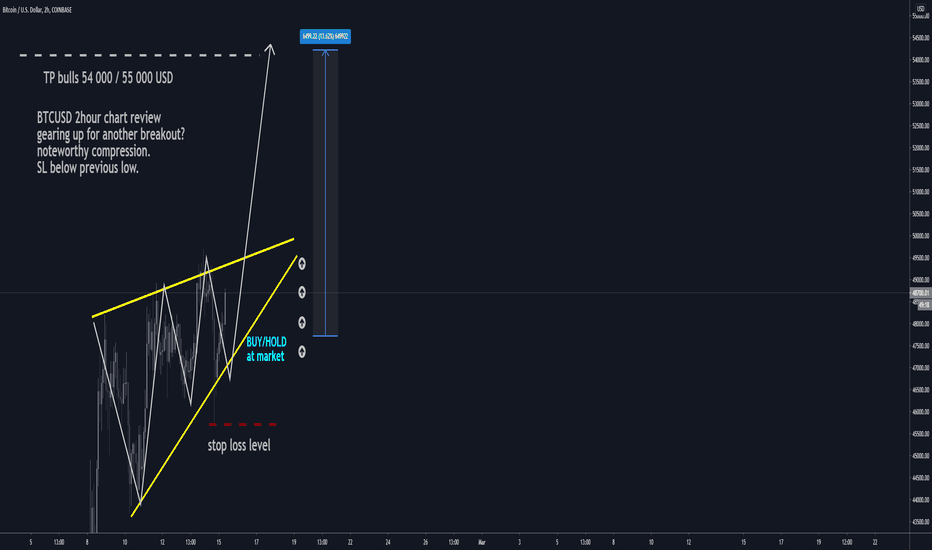Select the 'TP bulls 54 000 / 55 000 USD' text
The image size is (932, 550).
coord(108,78)
